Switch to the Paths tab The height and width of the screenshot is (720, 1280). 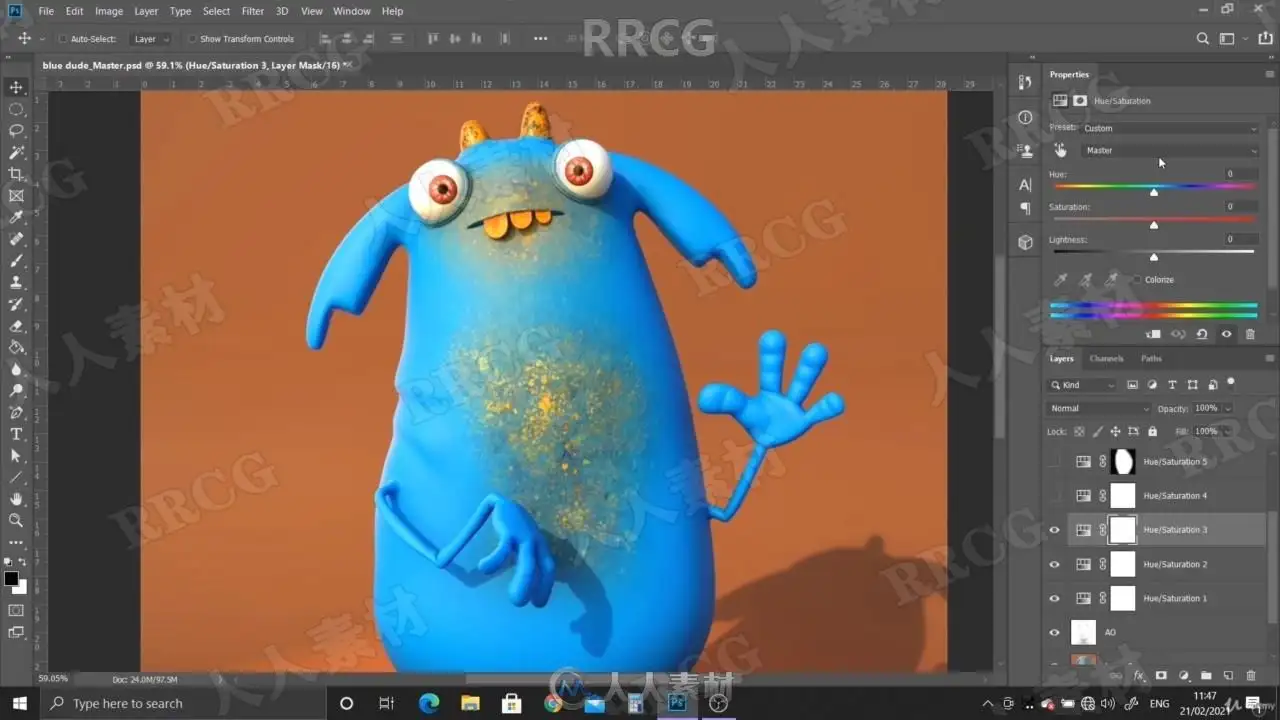1151,358
